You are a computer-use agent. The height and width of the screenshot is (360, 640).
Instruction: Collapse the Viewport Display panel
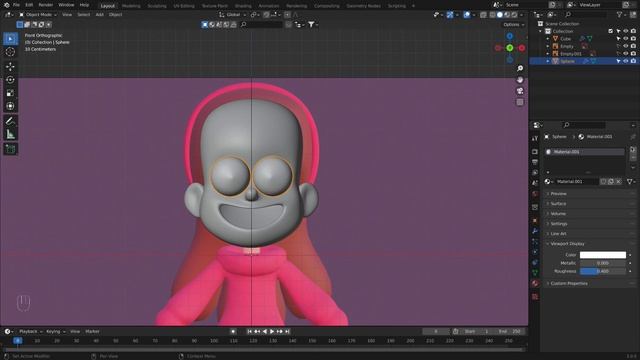(590, 244)
